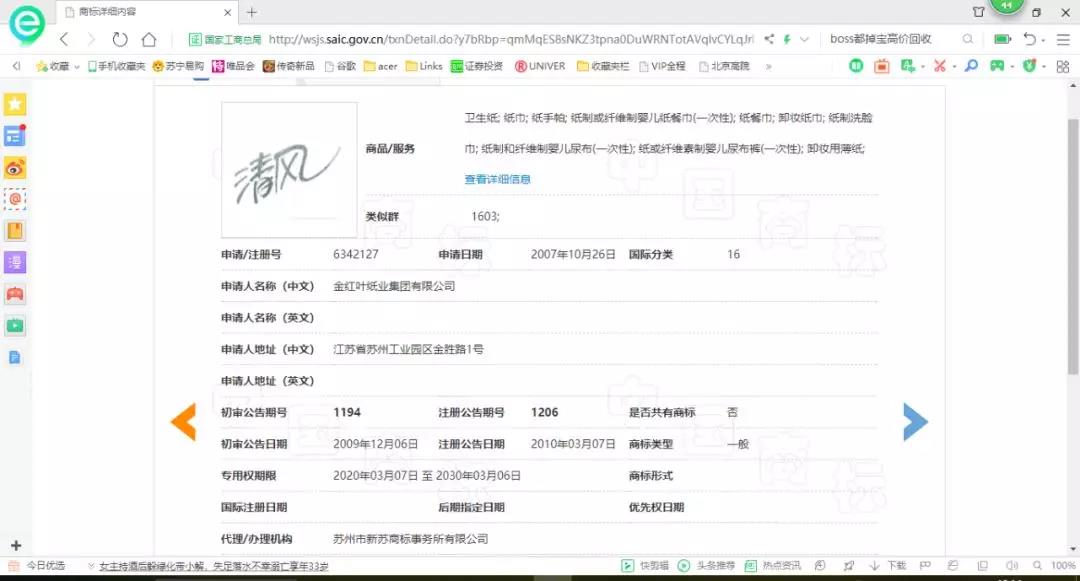
Task: Open the email @ sidebar icon
Action: [x=14, y=199]
